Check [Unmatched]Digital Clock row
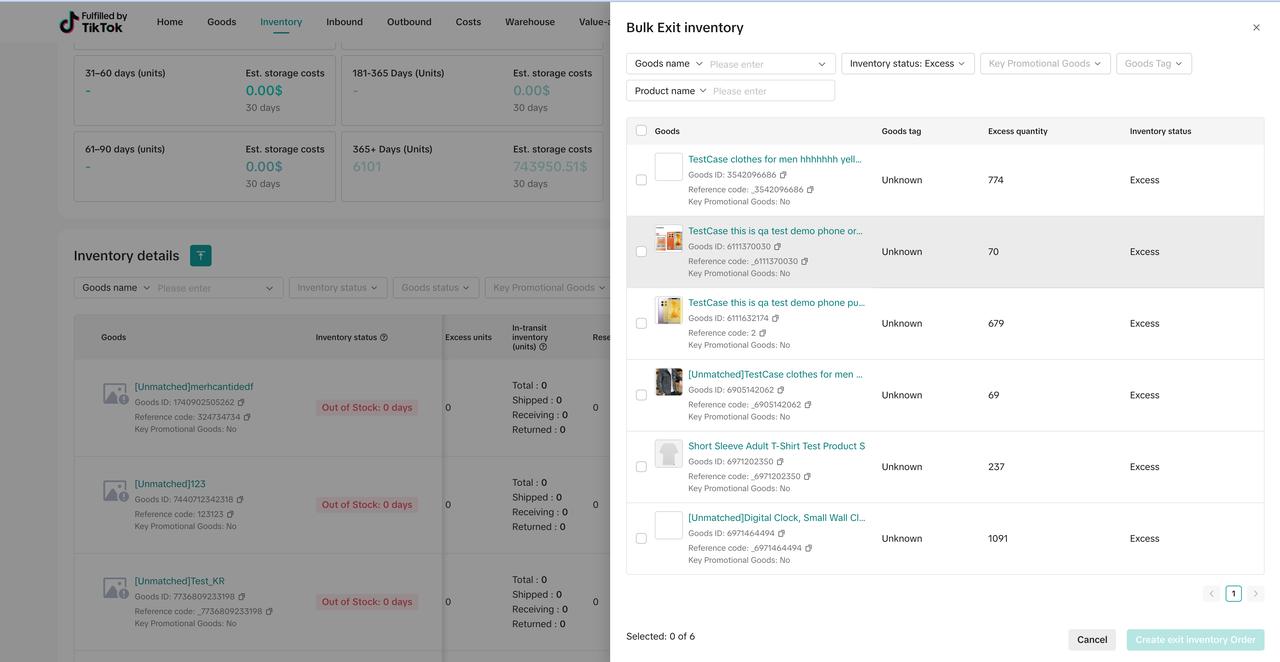This screenshot has height=662, width=1280. [641, 539]
